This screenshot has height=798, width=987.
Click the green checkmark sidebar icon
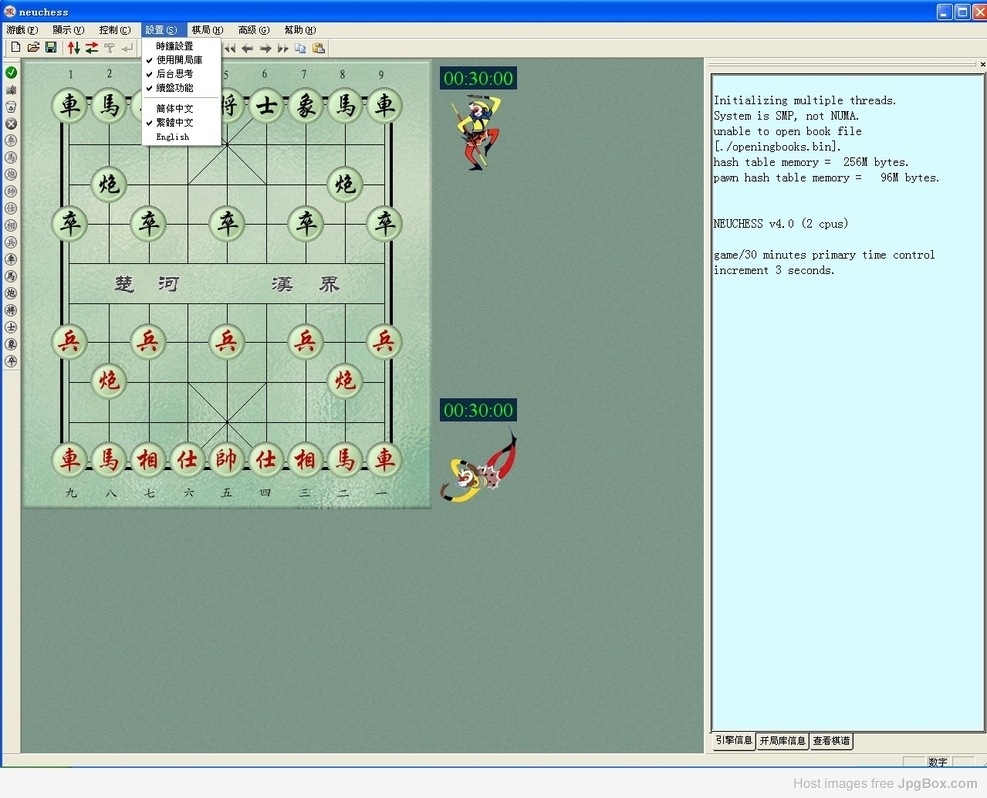11,73
